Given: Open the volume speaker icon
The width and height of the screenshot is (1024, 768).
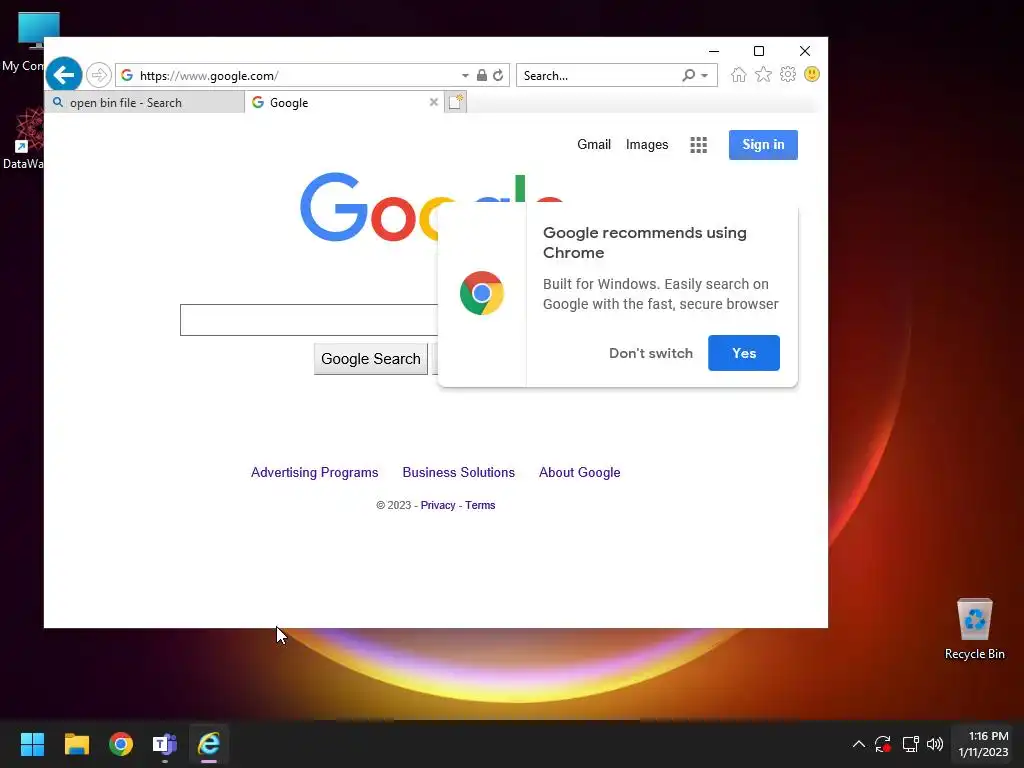Looking at the screenshot, I should (935, 744).
